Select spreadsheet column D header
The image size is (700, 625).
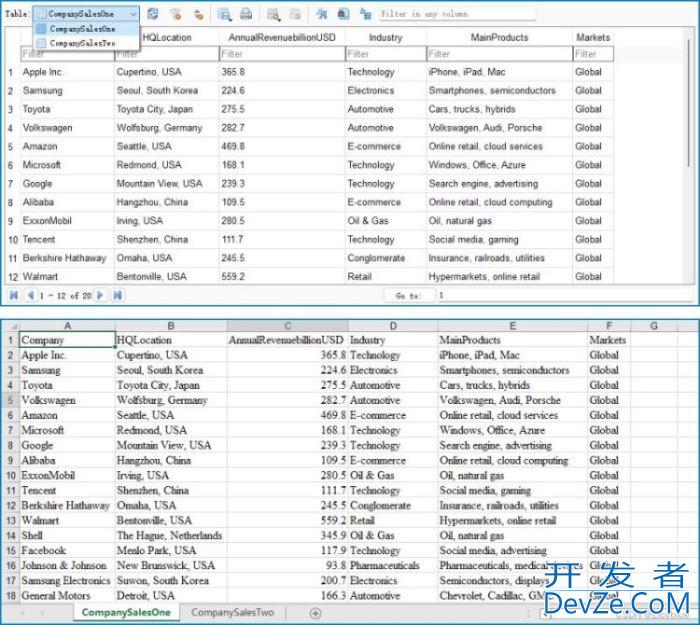393,326
